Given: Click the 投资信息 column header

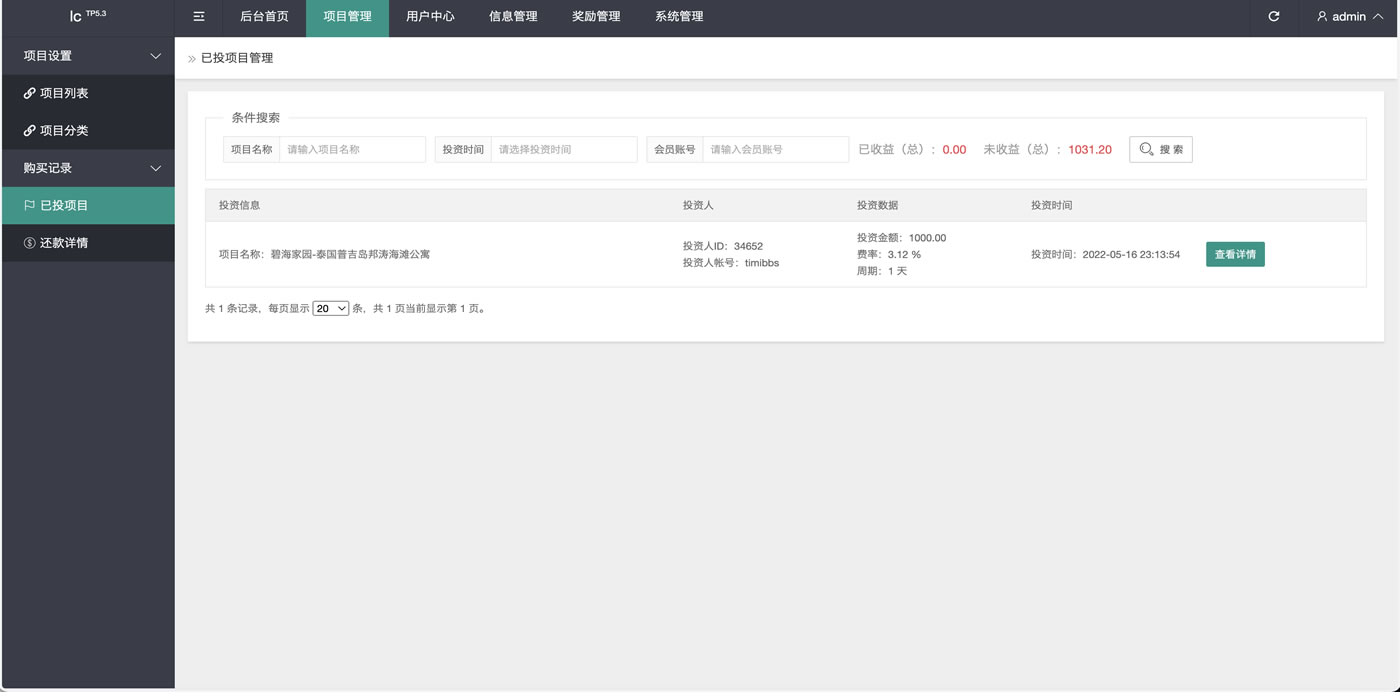Looking at the screenshot, I should (240, 205).
